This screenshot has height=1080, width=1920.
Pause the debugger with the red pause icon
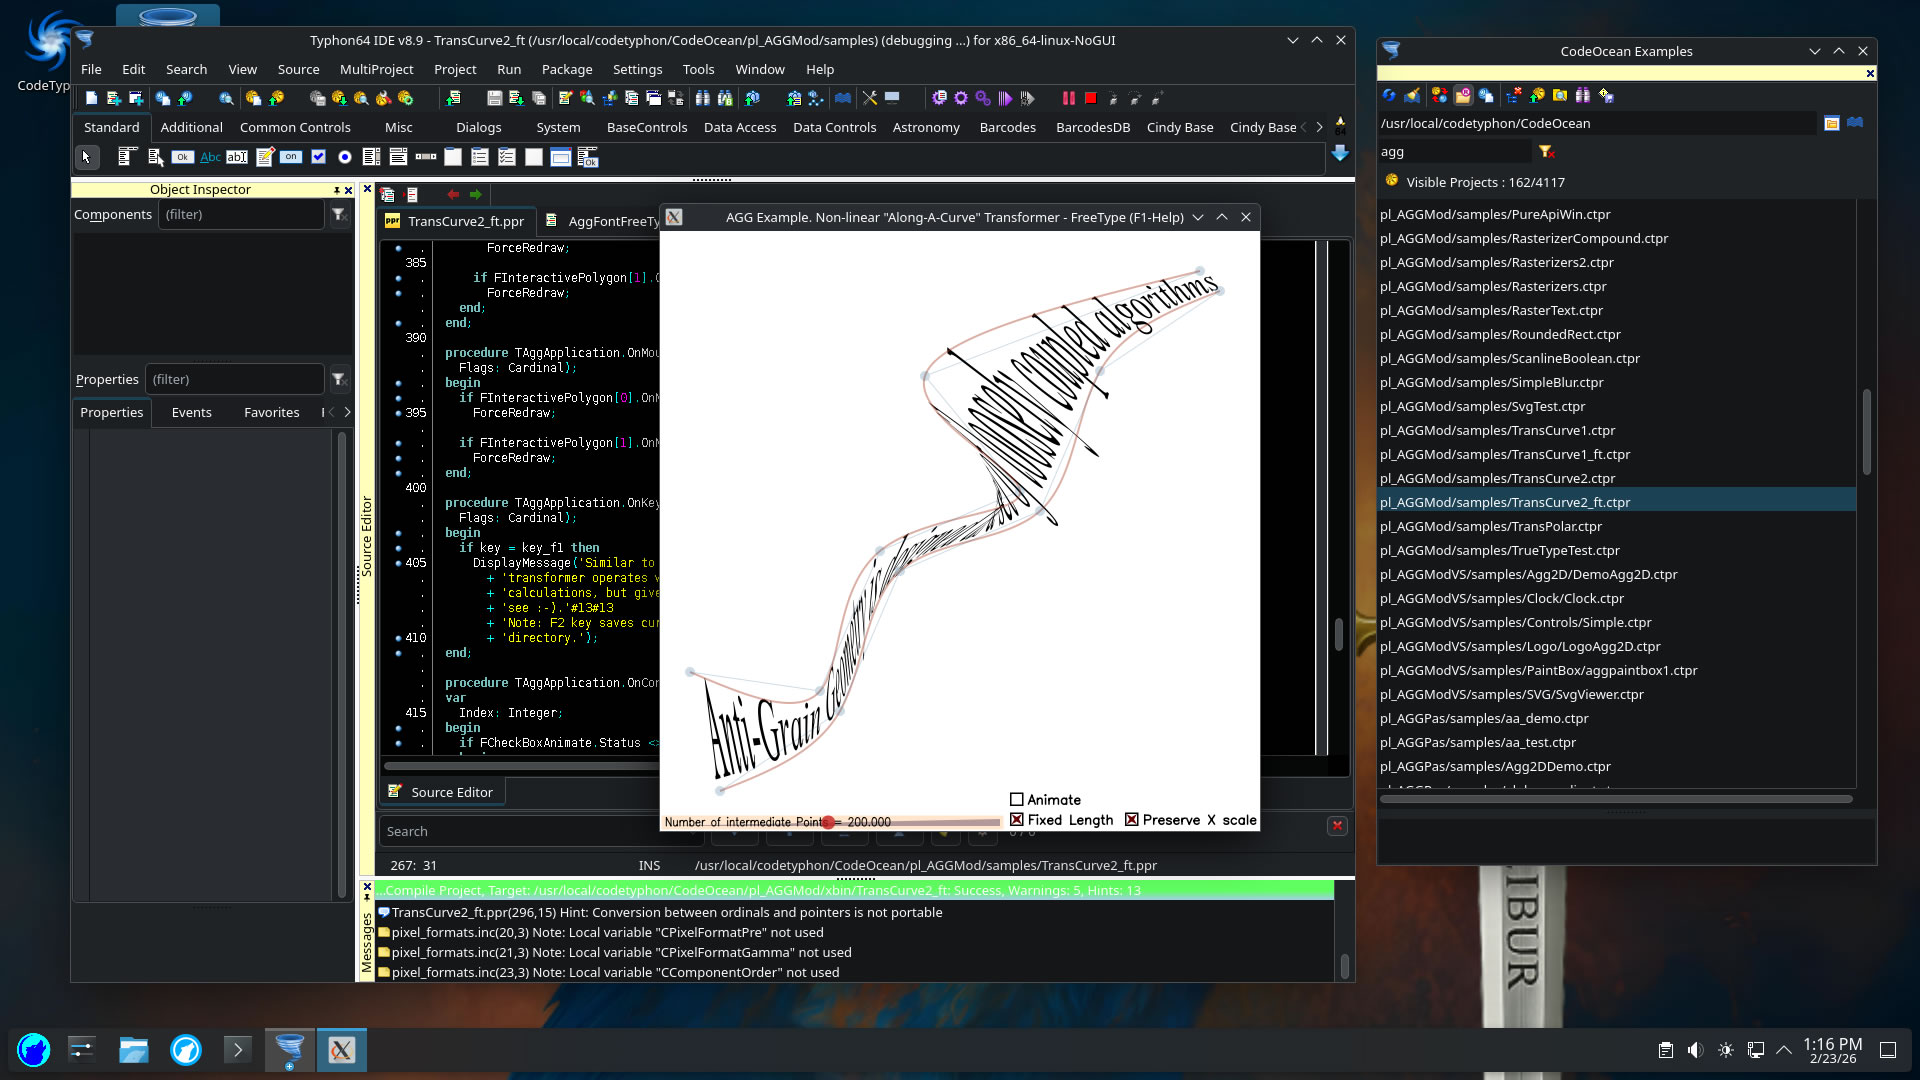click(x=1068, y=98)
